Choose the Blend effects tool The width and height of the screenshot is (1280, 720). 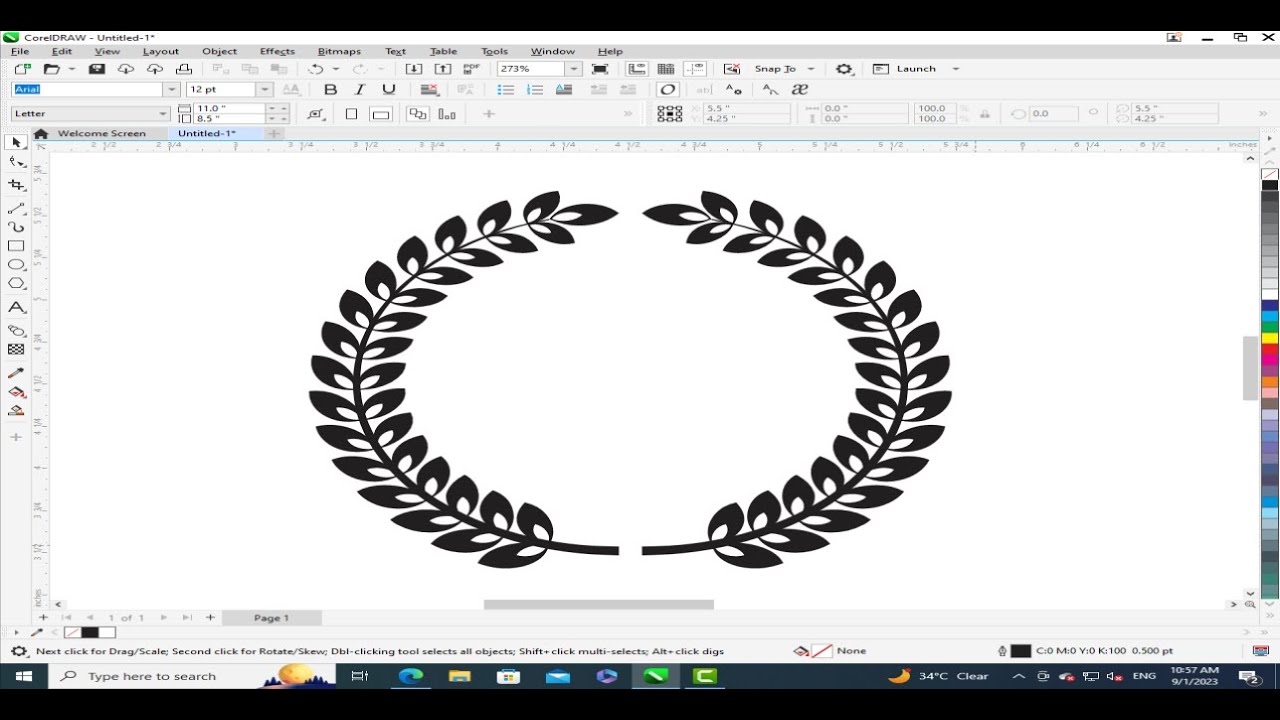point(16,330)
